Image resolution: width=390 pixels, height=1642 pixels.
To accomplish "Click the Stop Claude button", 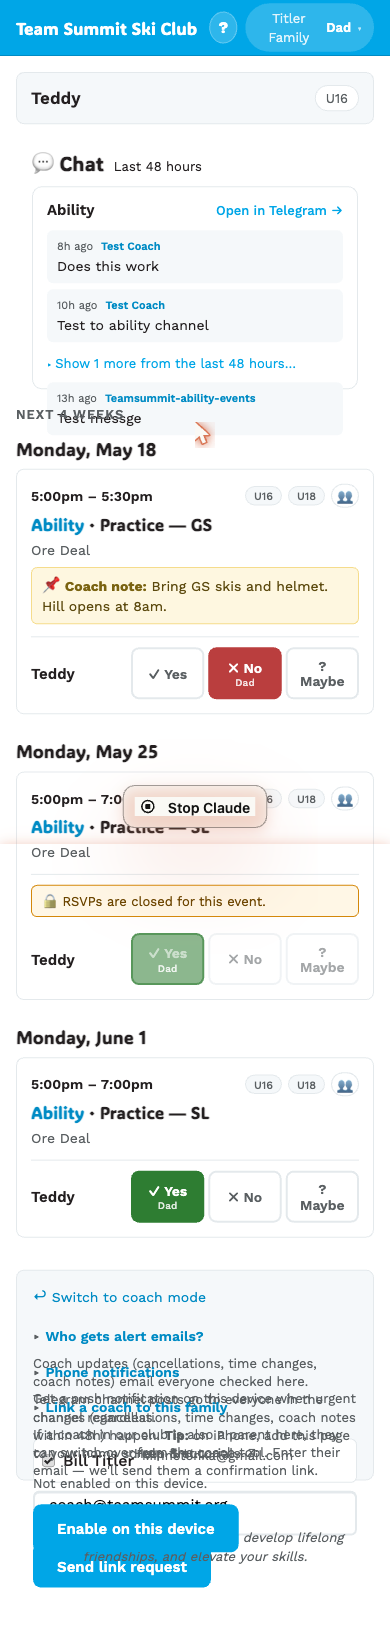I will (195, 807).
